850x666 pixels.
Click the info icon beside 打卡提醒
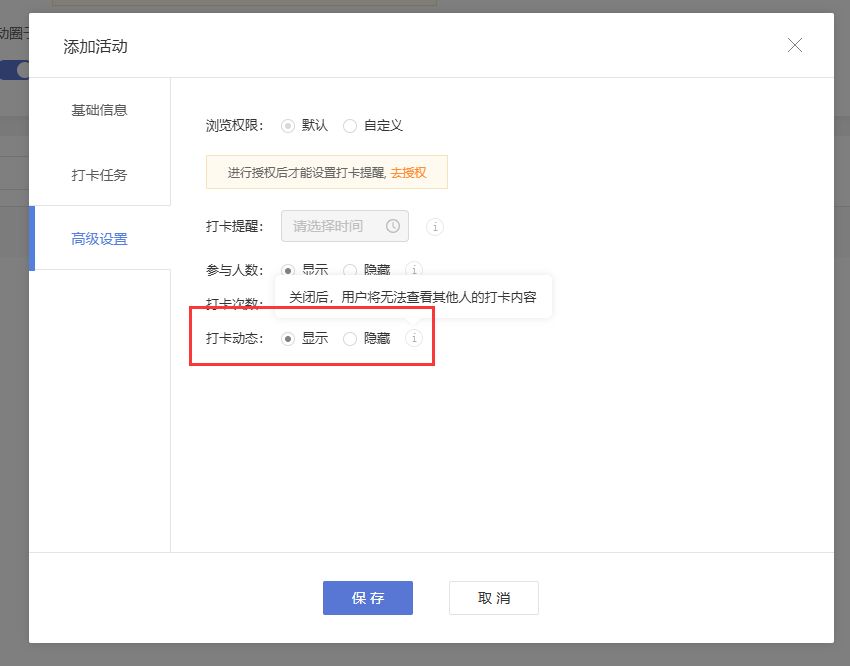point(434,227)
